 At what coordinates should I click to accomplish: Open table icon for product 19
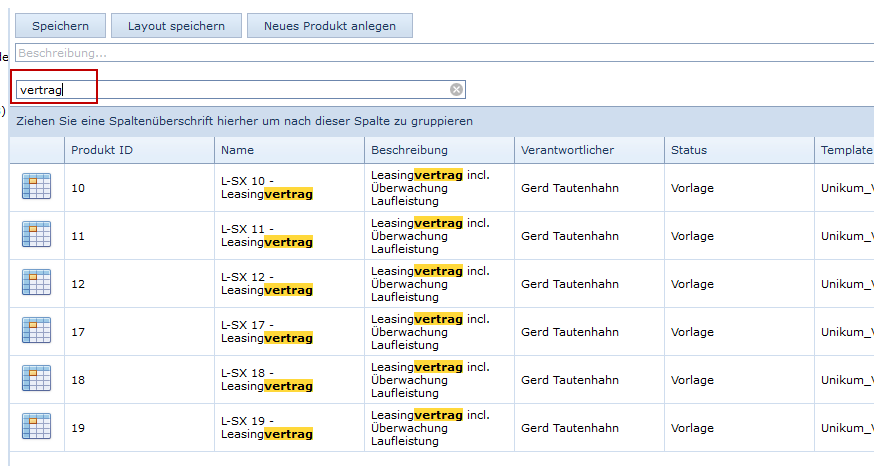tap(36, 427)
